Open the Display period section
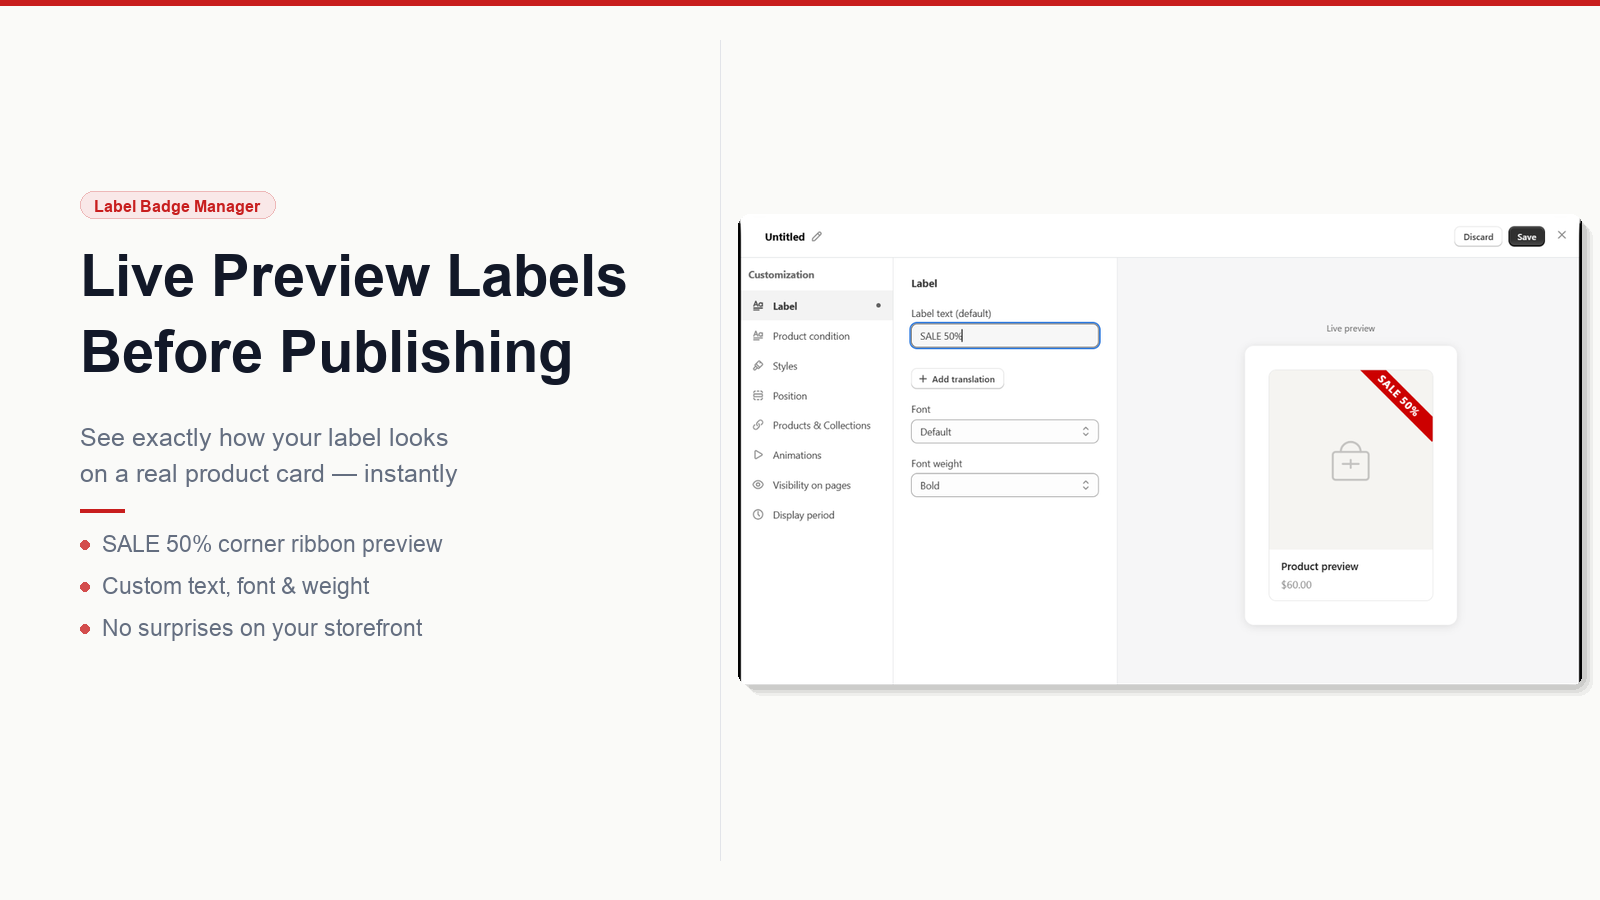Image resolution: width=1600 pixels, height=900 pixels. point(818,515)
